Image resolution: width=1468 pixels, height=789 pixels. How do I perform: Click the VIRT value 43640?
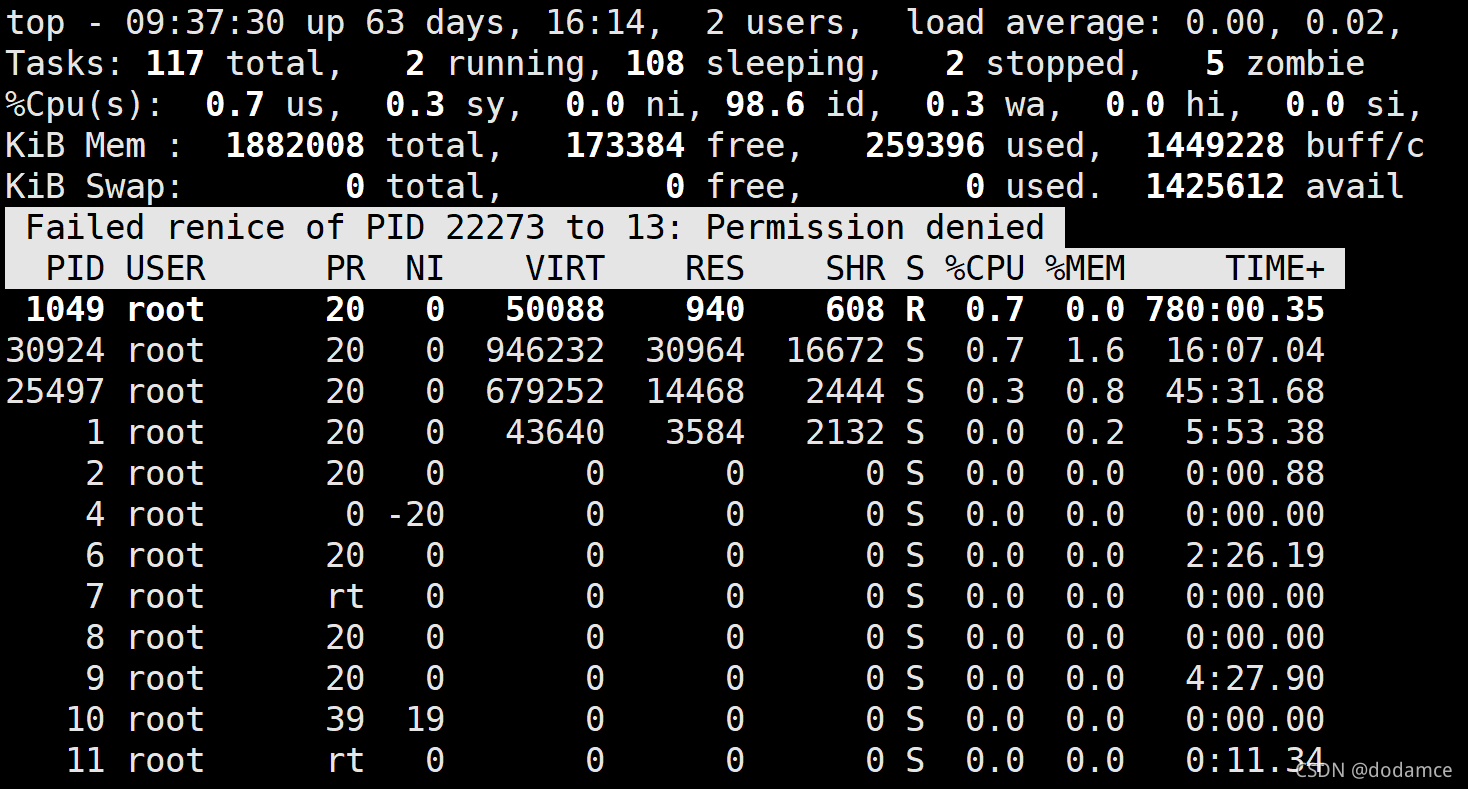[555, 433]
